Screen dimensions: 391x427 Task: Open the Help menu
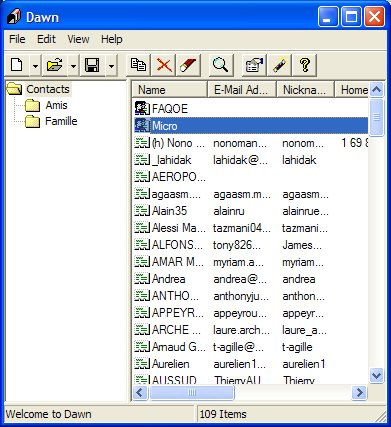(112, 39)
